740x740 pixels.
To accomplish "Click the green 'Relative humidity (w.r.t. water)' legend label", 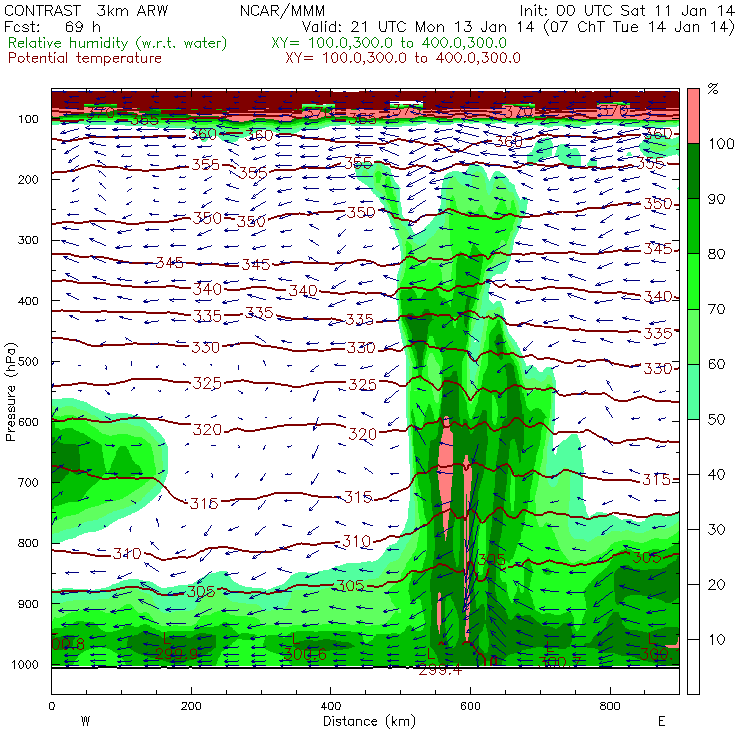I will click(x=118, y=43).
